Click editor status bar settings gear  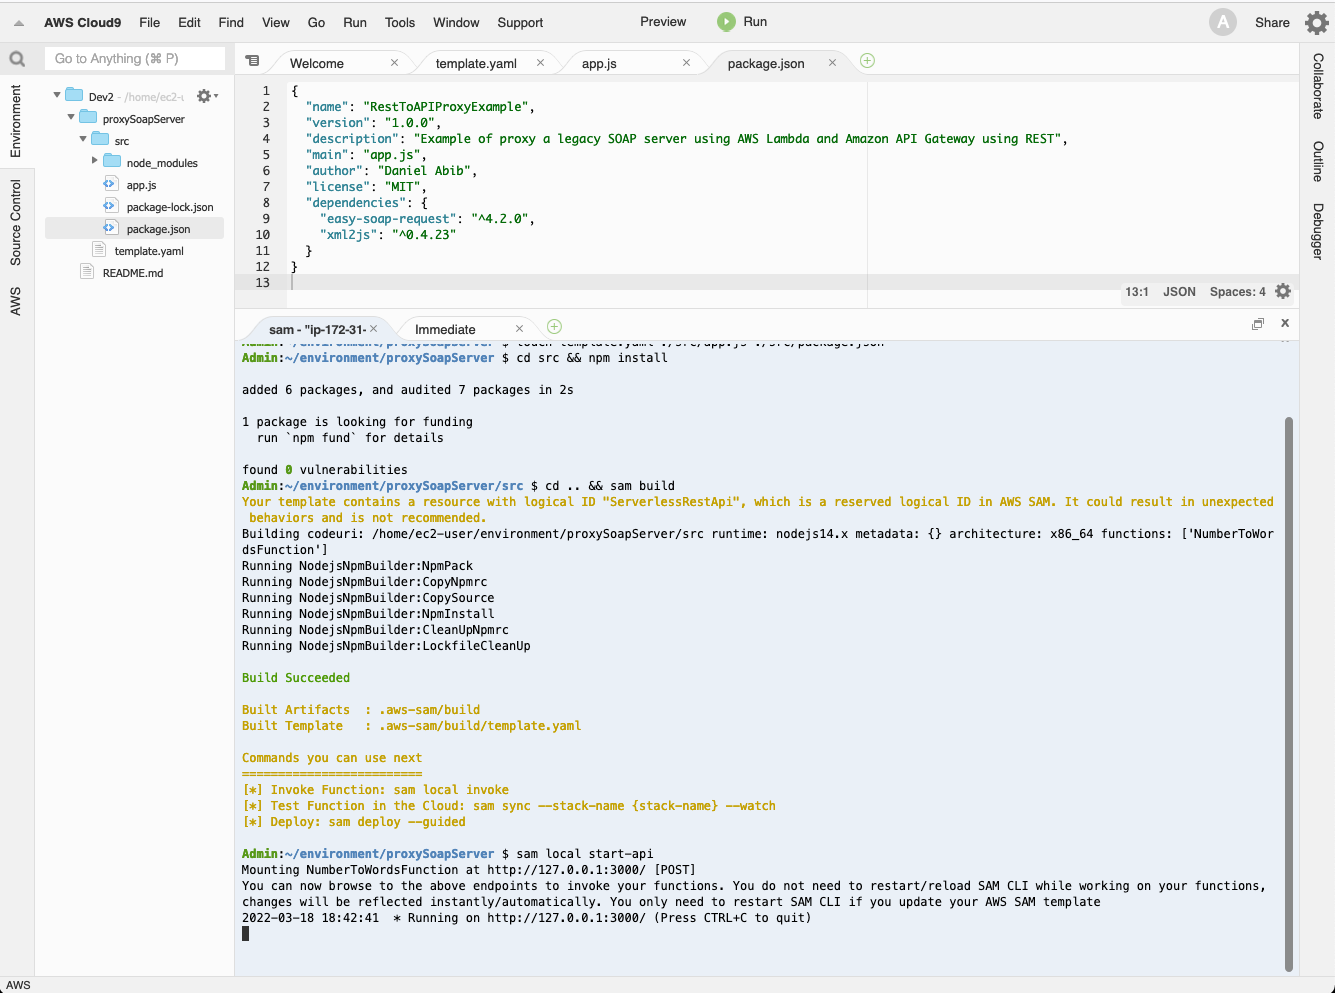click(1283, 292)
